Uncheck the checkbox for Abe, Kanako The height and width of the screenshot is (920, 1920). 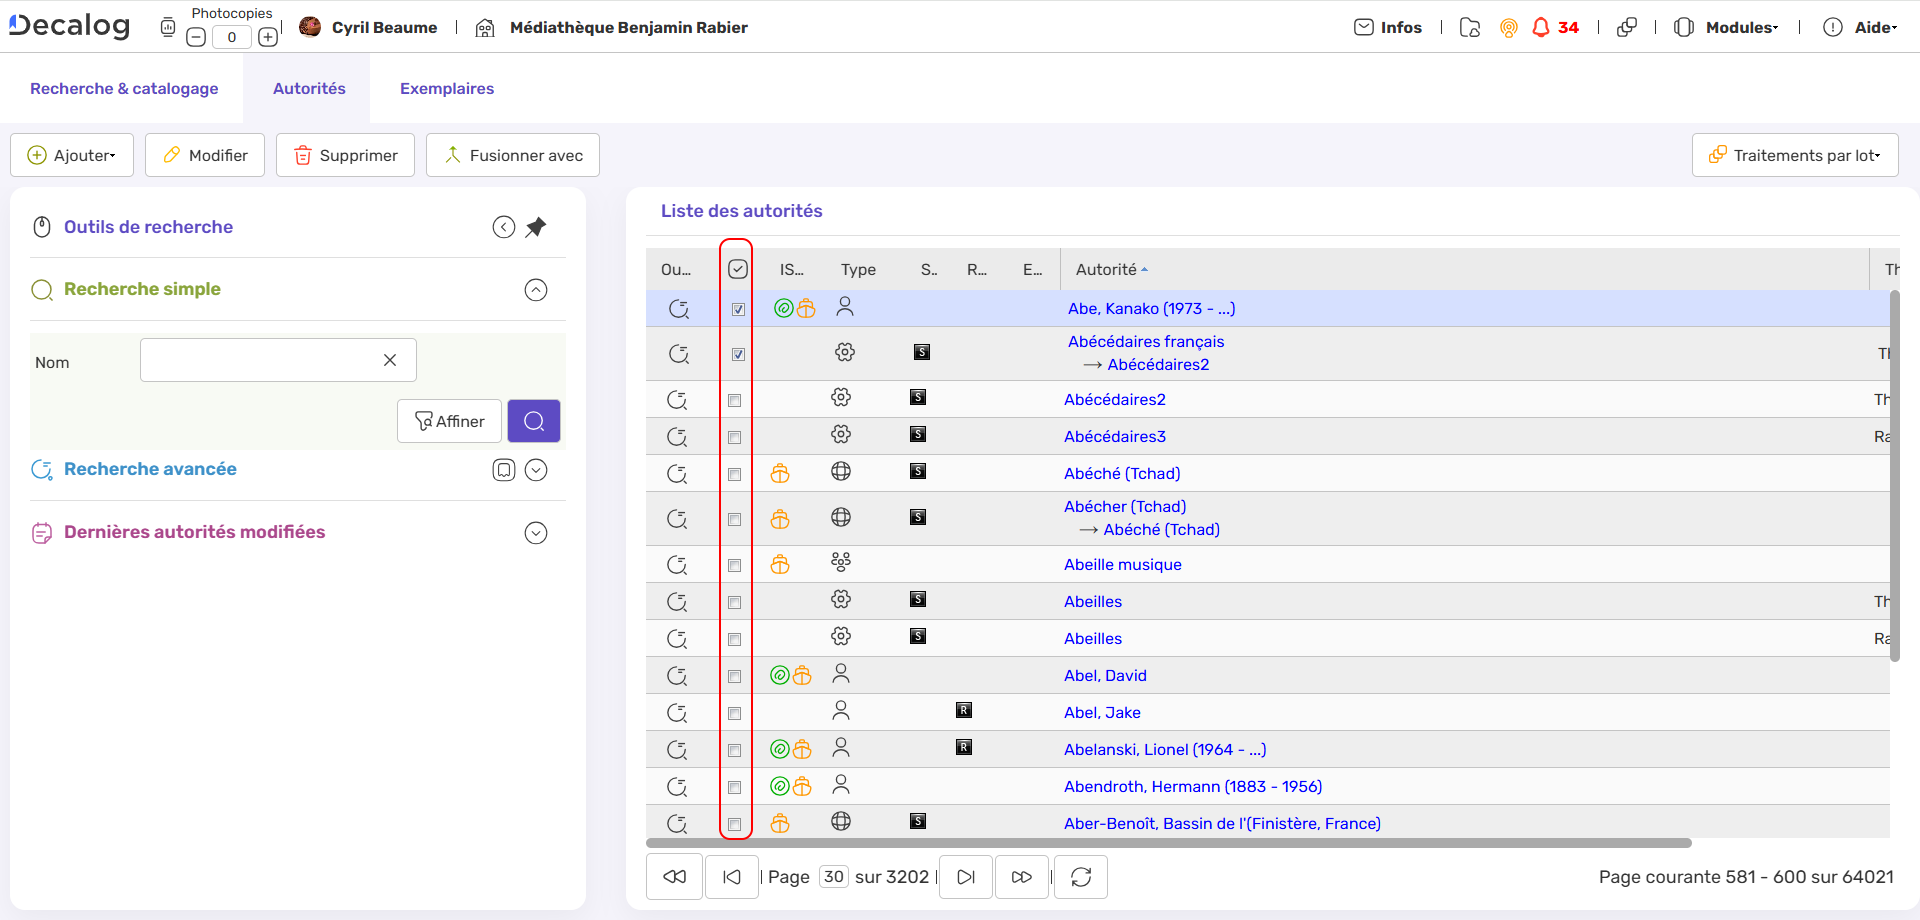point(738,310)
